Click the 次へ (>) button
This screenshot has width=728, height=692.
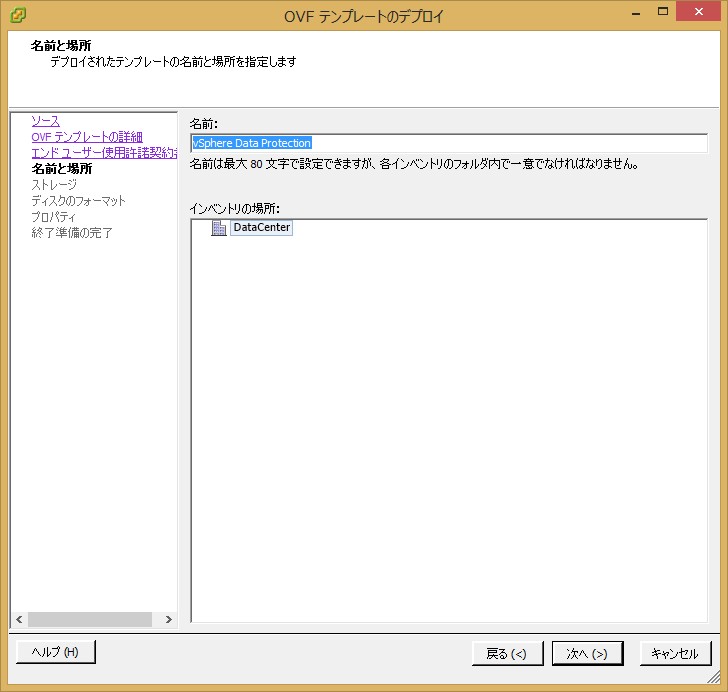click(x=587, y=654)
